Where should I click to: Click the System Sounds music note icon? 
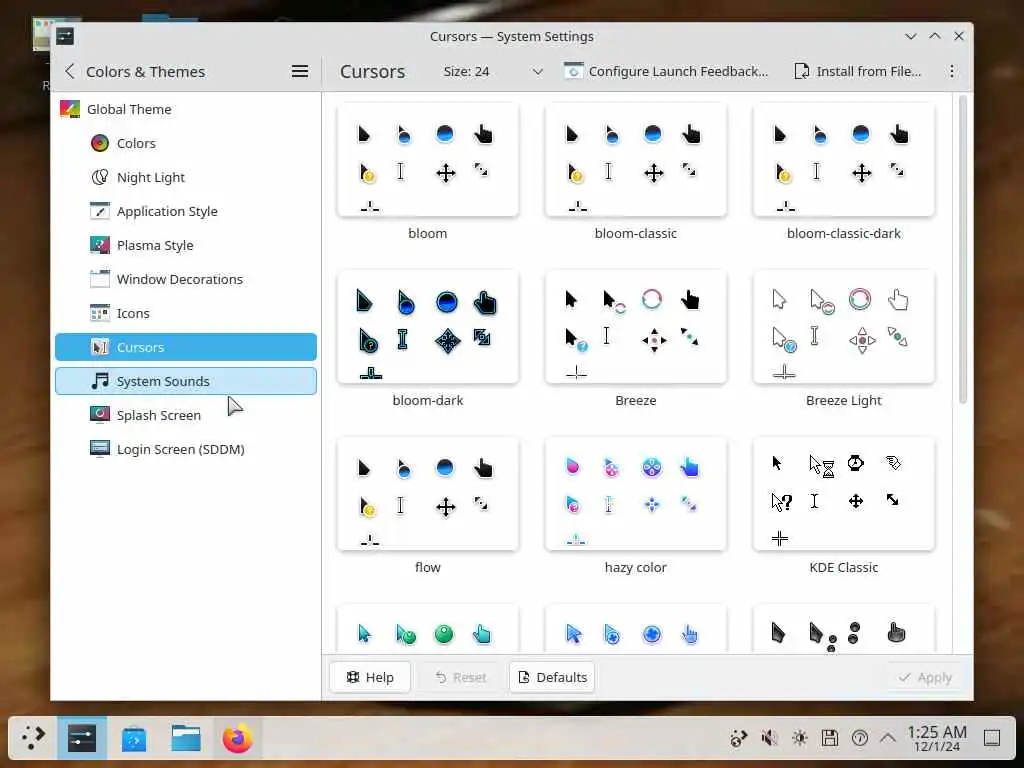coord(99,381)
